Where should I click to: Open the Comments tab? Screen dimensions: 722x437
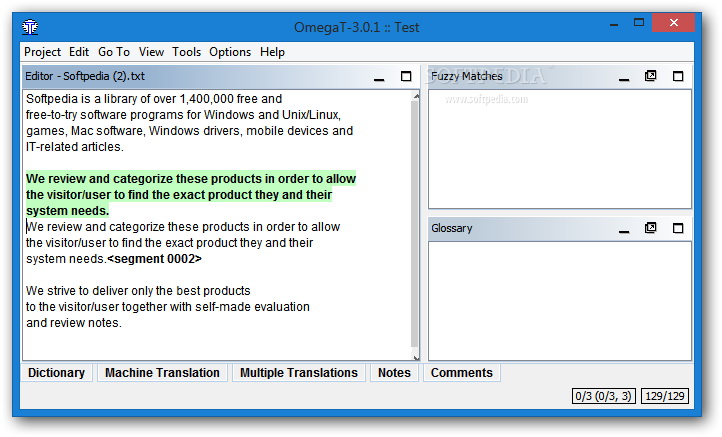tap(461, 373)
